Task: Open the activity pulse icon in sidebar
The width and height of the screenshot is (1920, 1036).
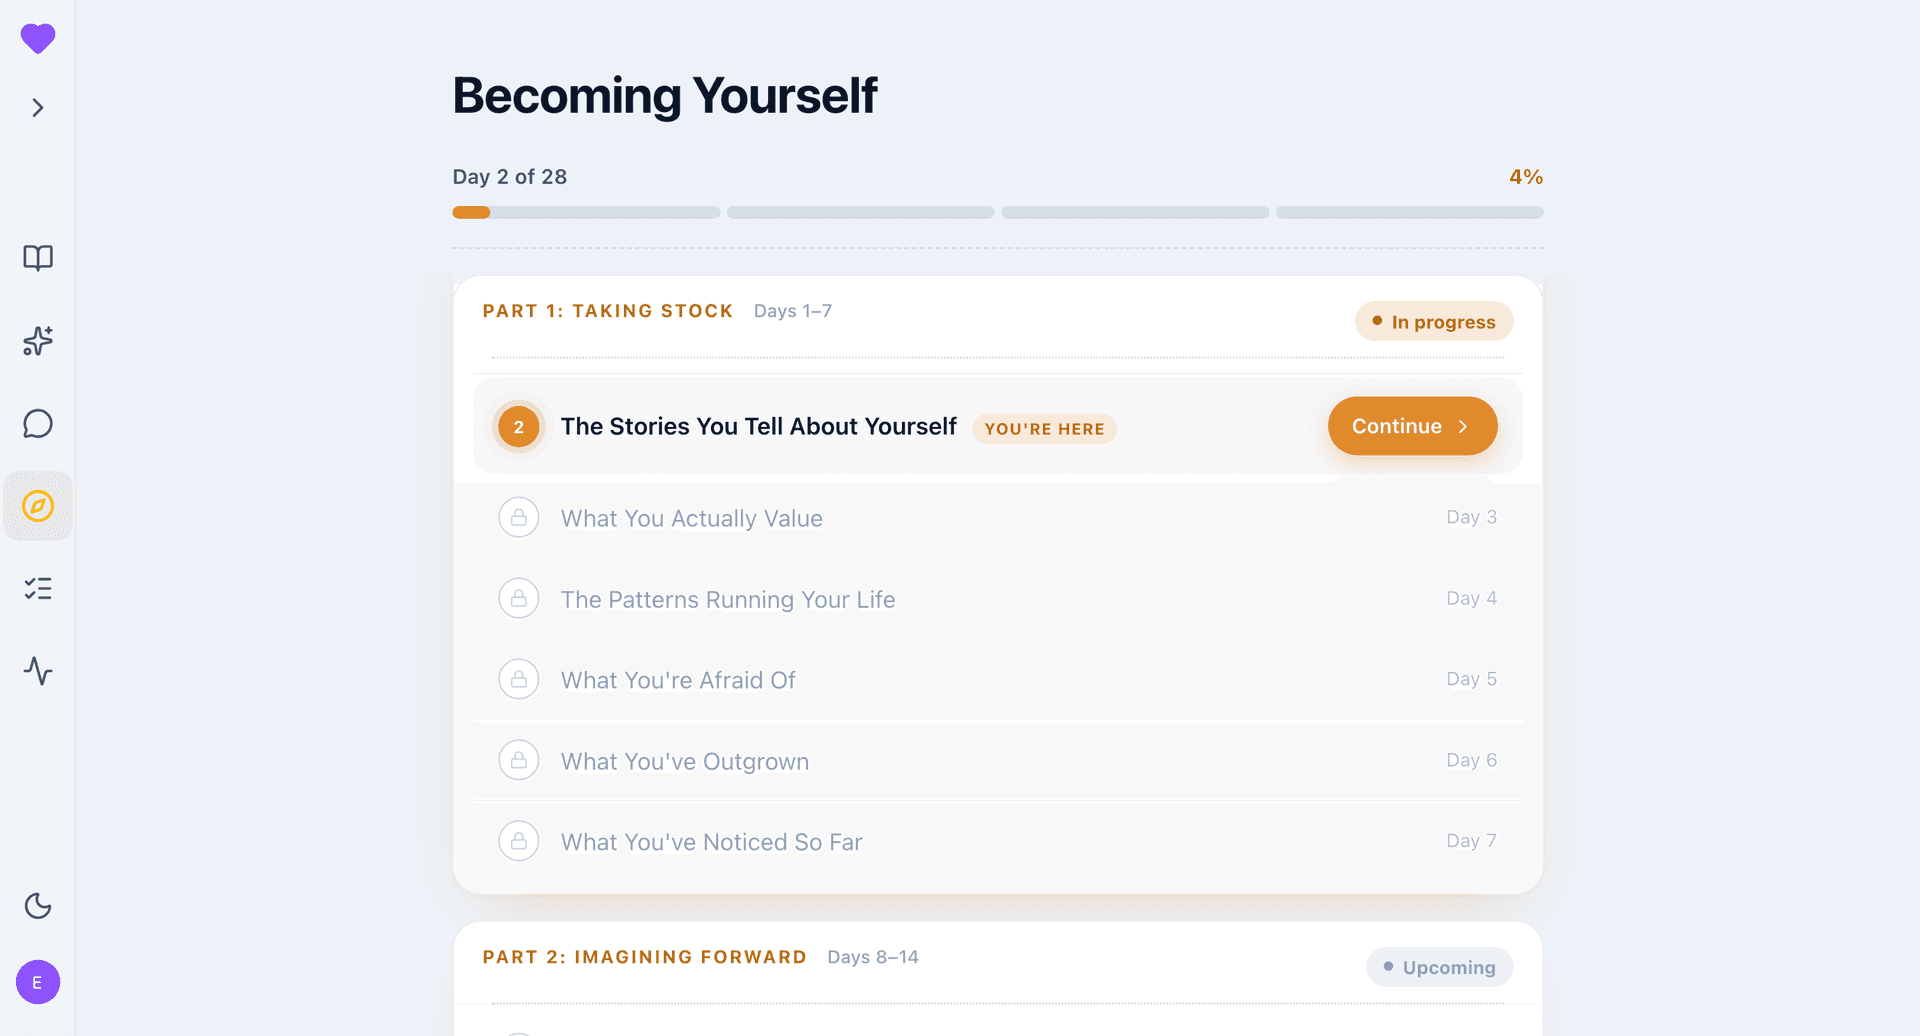Action: click(x=38, y=670)
